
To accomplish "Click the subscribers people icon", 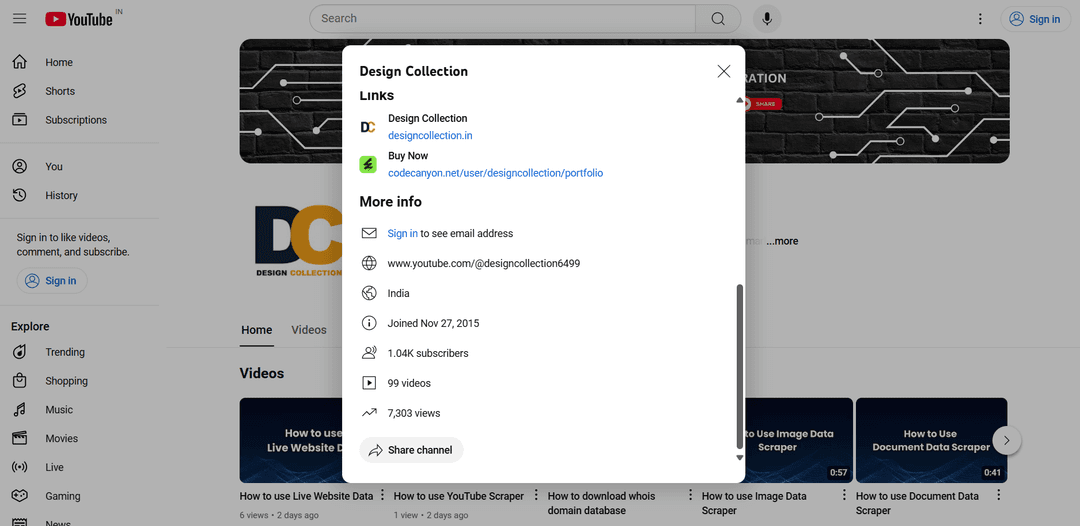I will tap(369, 353).
